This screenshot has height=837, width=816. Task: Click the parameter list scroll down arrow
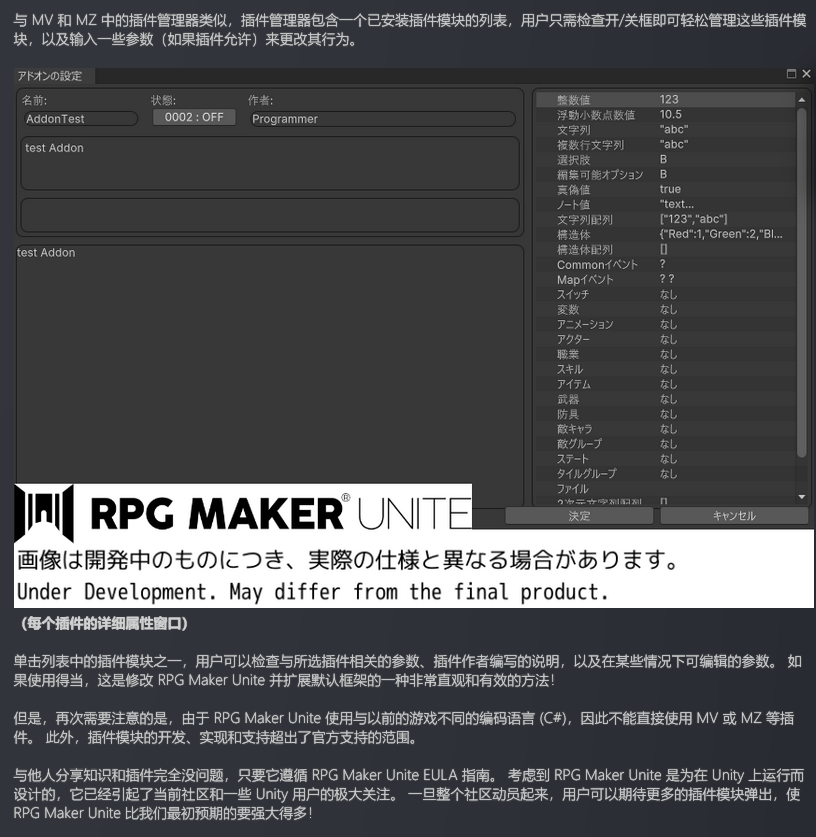point(802,497)
